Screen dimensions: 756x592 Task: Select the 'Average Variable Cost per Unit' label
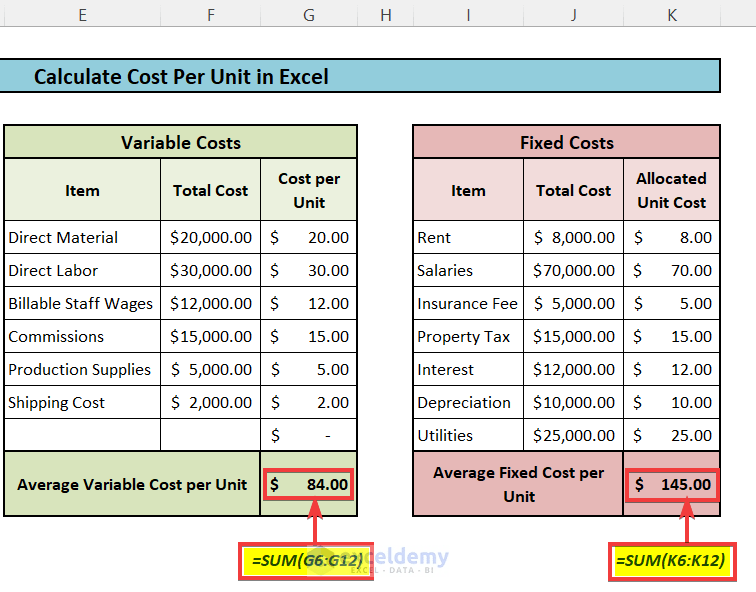[x=132, y=484]
